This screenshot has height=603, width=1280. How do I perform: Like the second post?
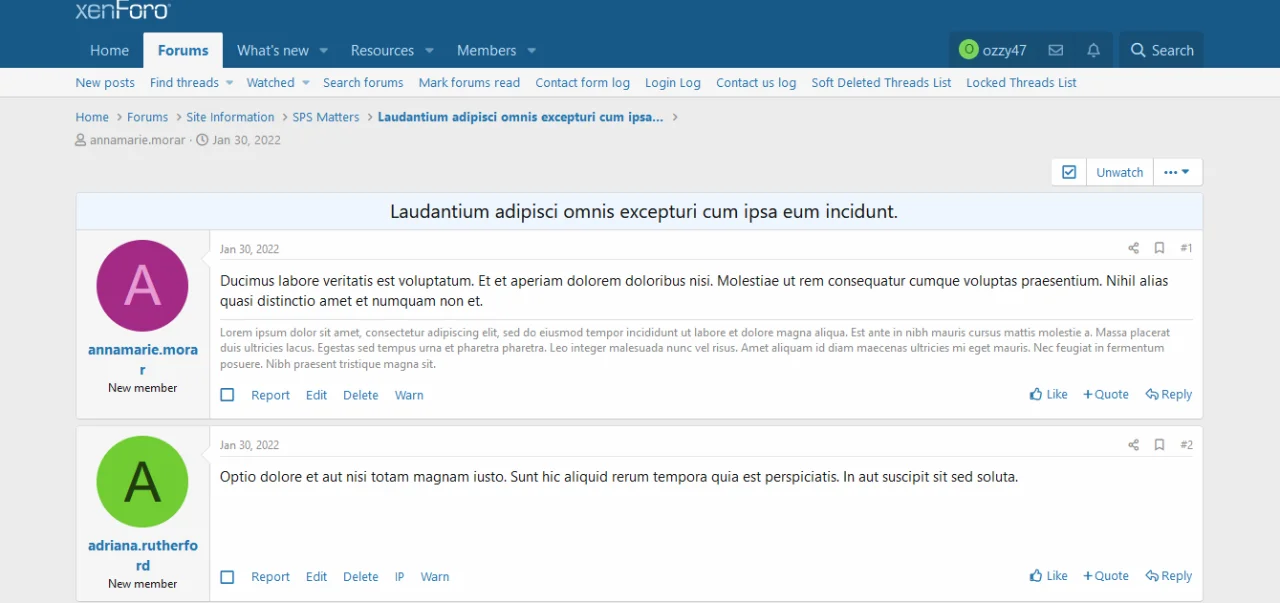[1048, 575]
